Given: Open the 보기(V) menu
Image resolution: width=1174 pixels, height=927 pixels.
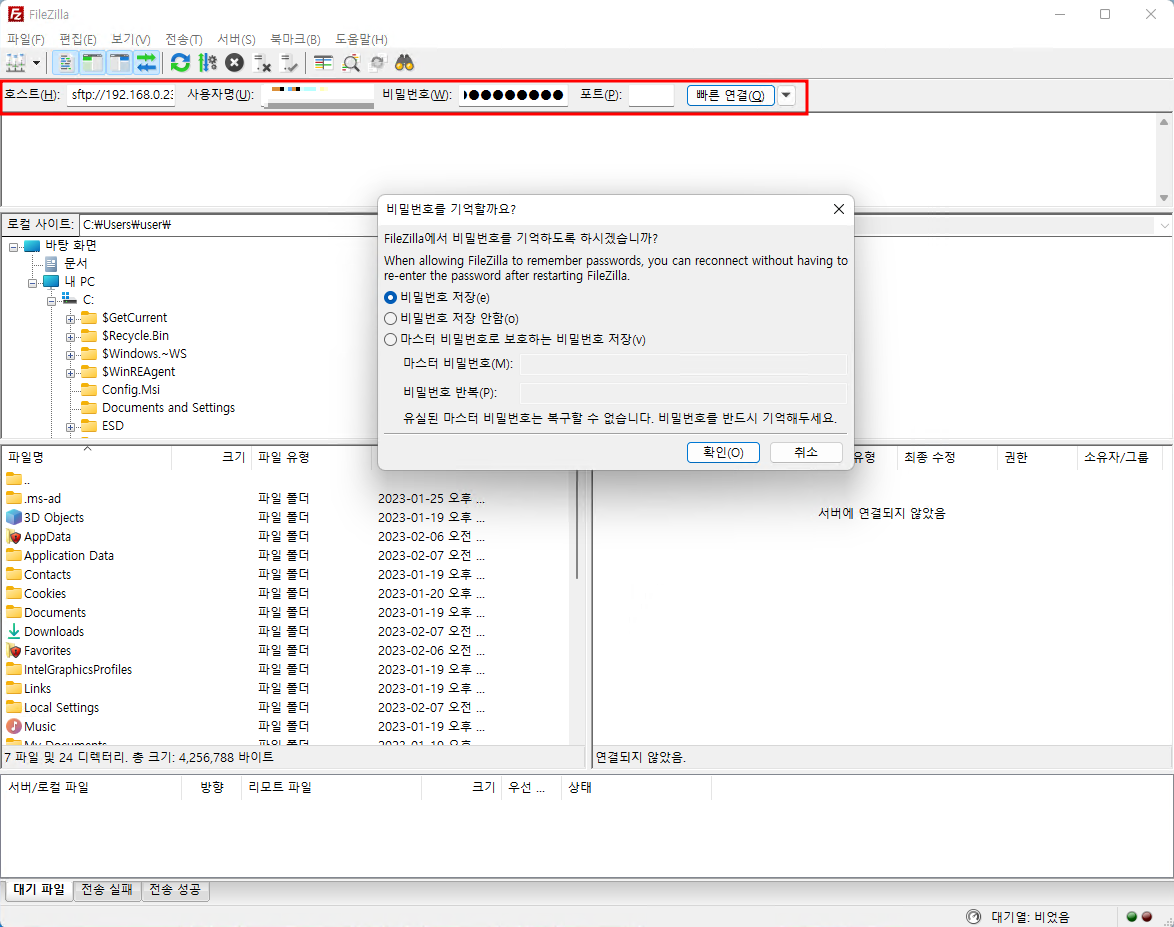Looking at the screenshot, I should click(131, 39).
